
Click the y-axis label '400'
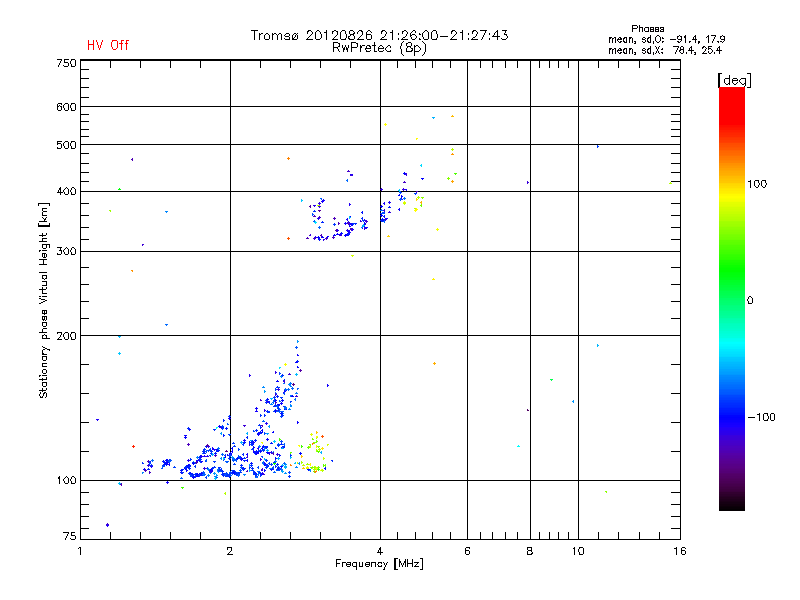[67, 192]
